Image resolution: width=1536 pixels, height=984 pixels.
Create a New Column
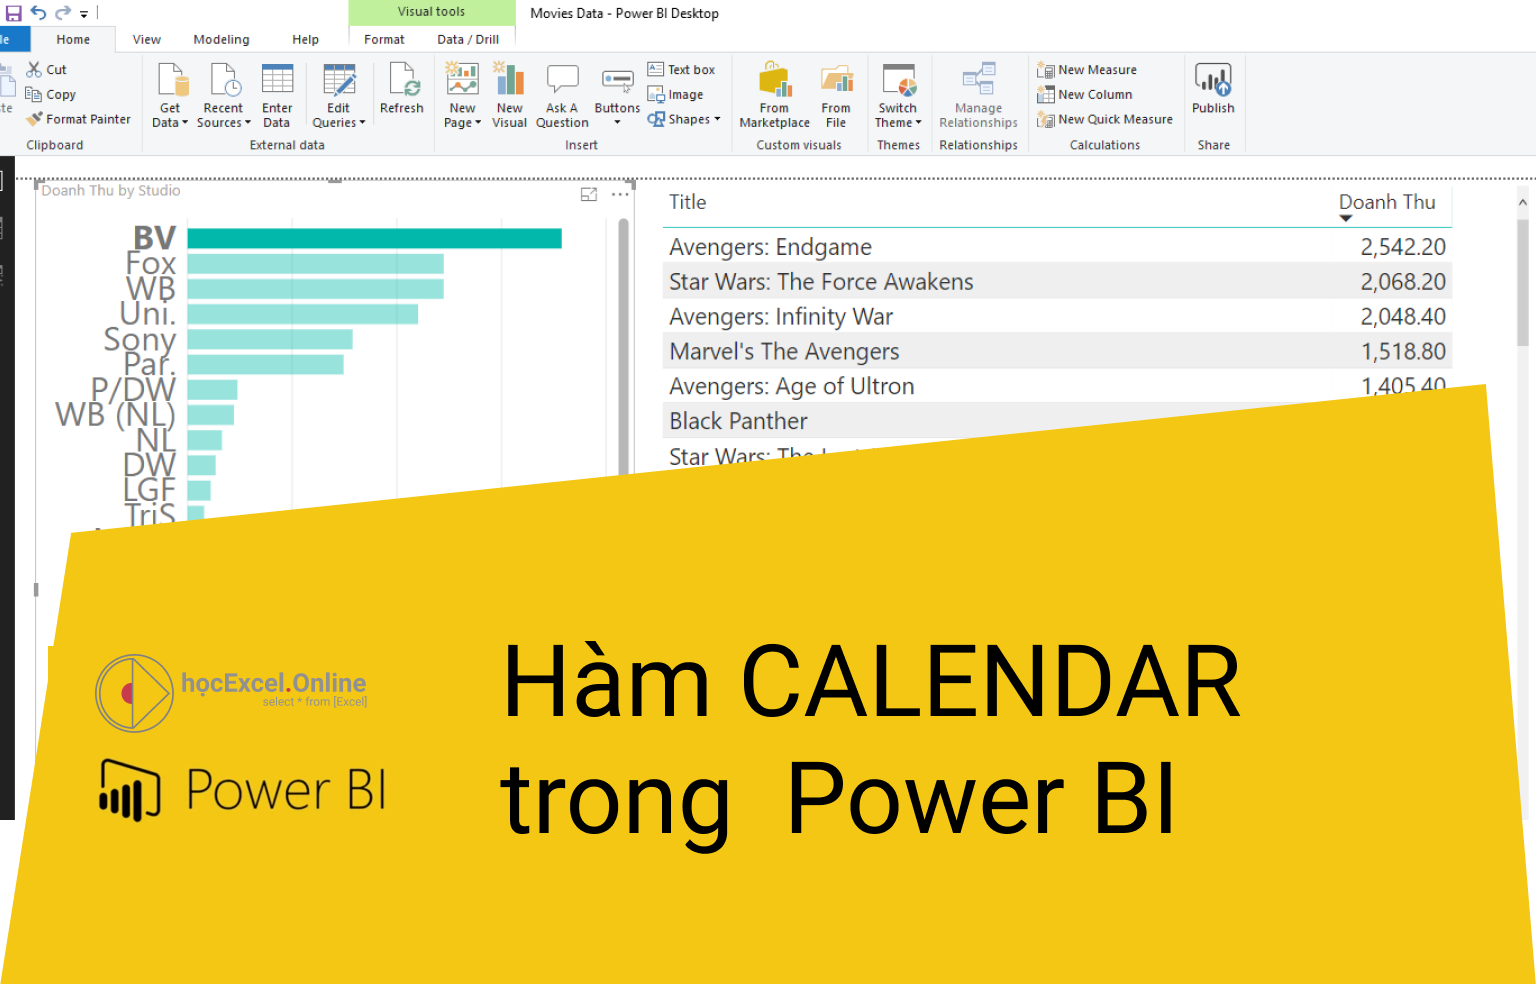tap(1085, 94)
